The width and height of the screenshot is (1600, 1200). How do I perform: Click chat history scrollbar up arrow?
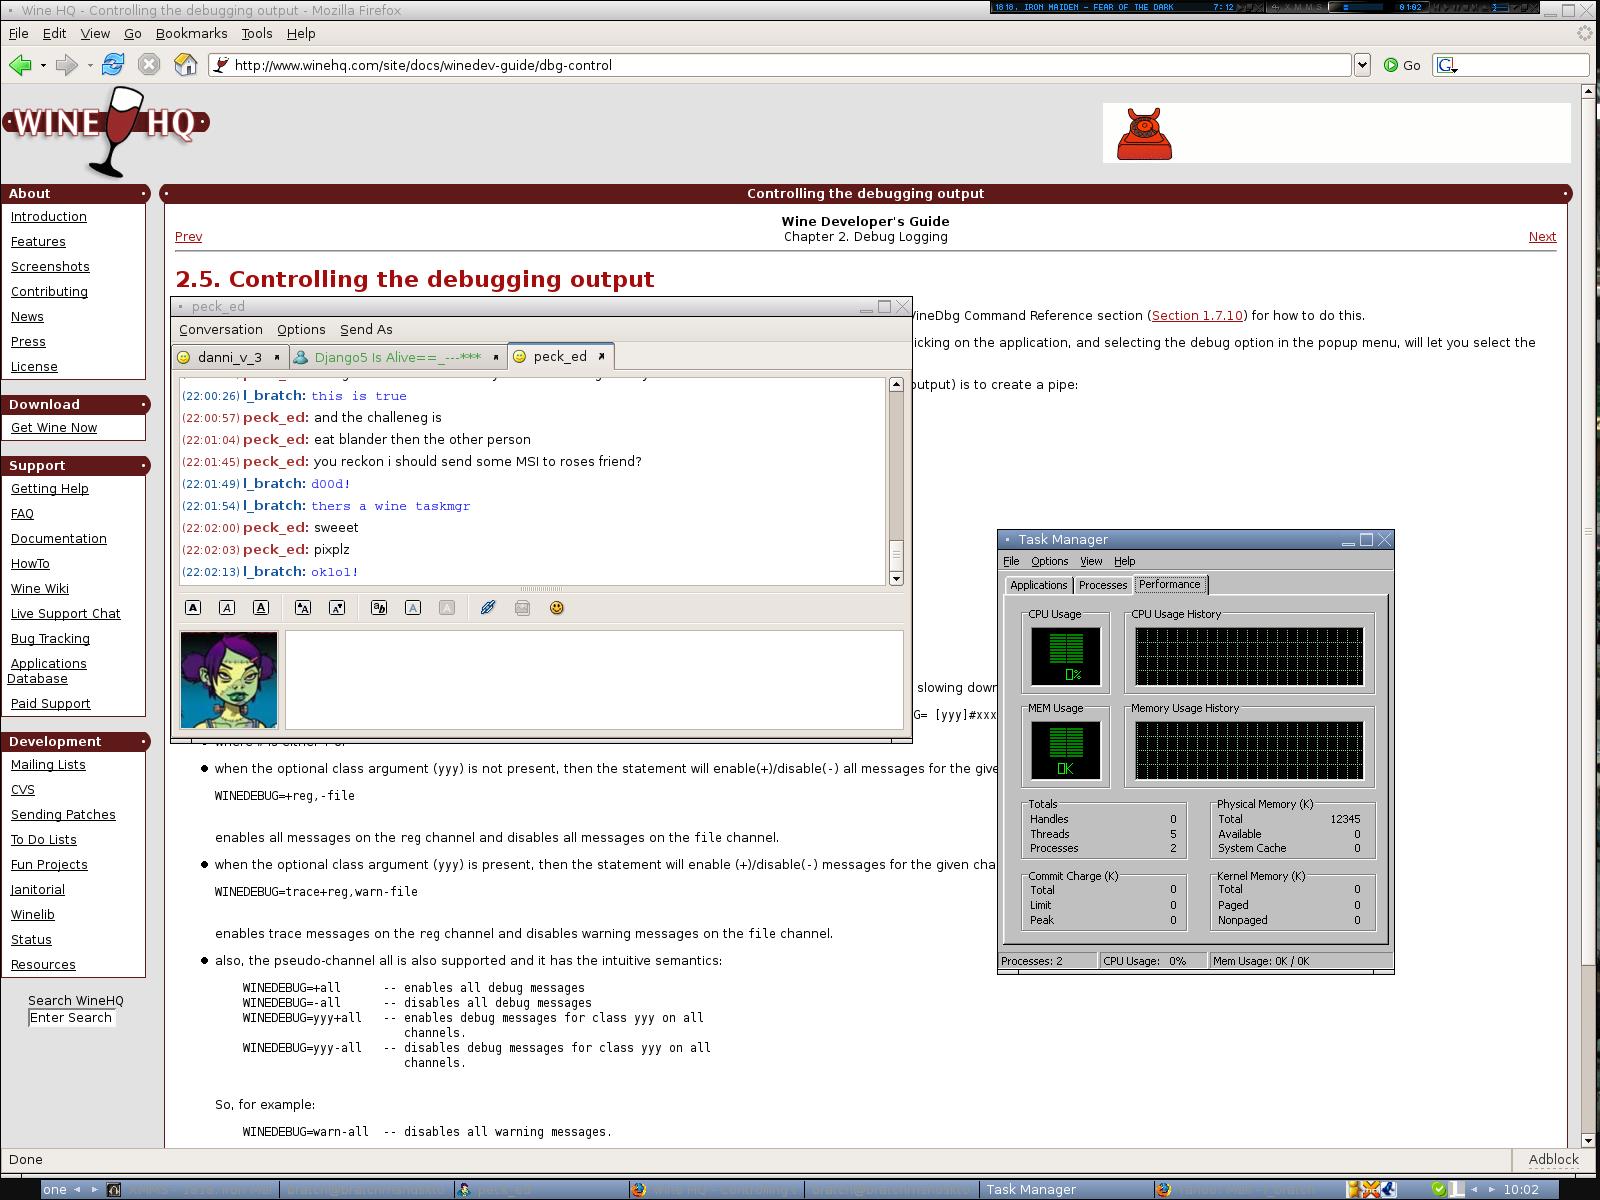pyautogui.click(x=896, y=385)
